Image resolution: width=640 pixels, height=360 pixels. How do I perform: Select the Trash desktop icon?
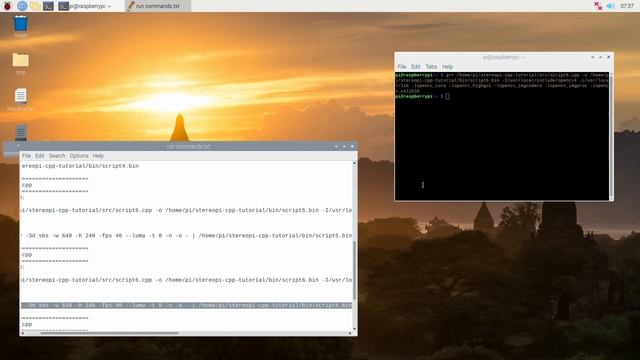point(20,27)
